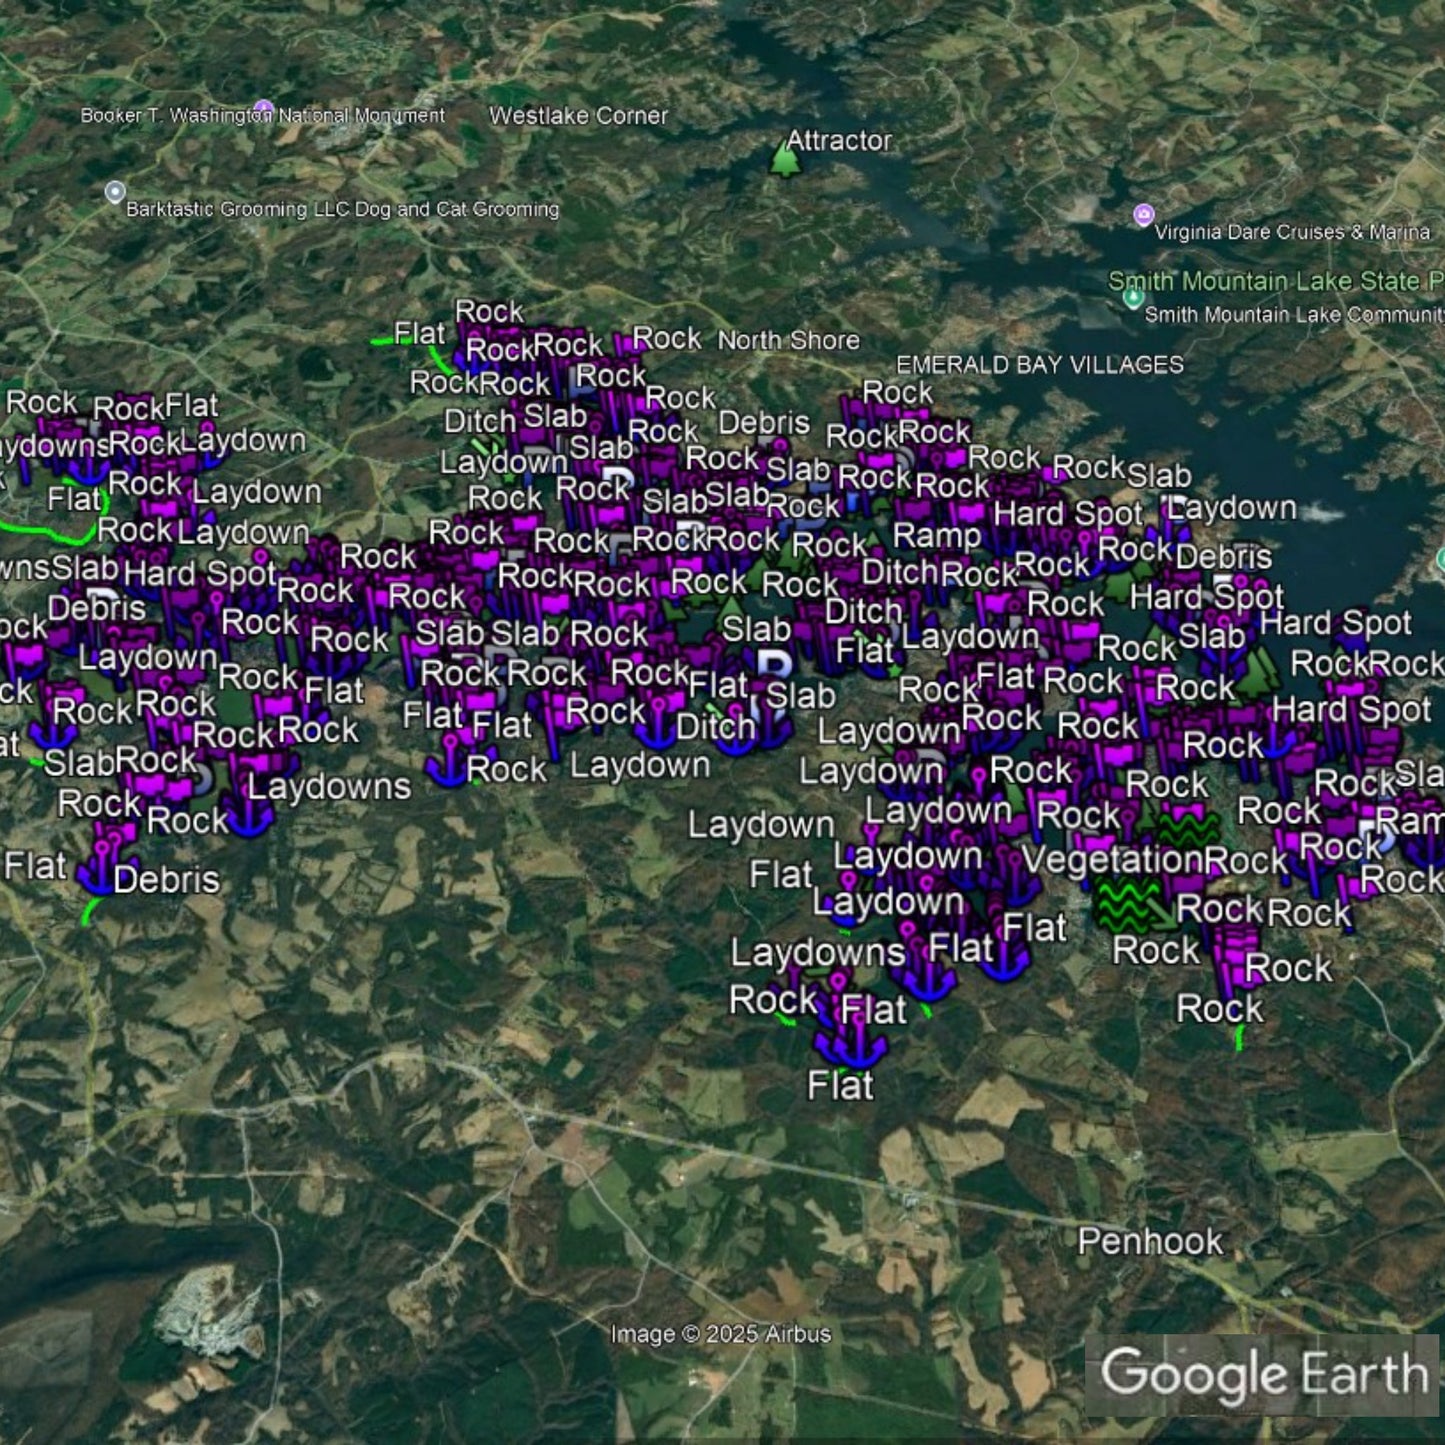Select the Westlake Corner place label
1445x1445 pixels.
(x=578, y=116)
